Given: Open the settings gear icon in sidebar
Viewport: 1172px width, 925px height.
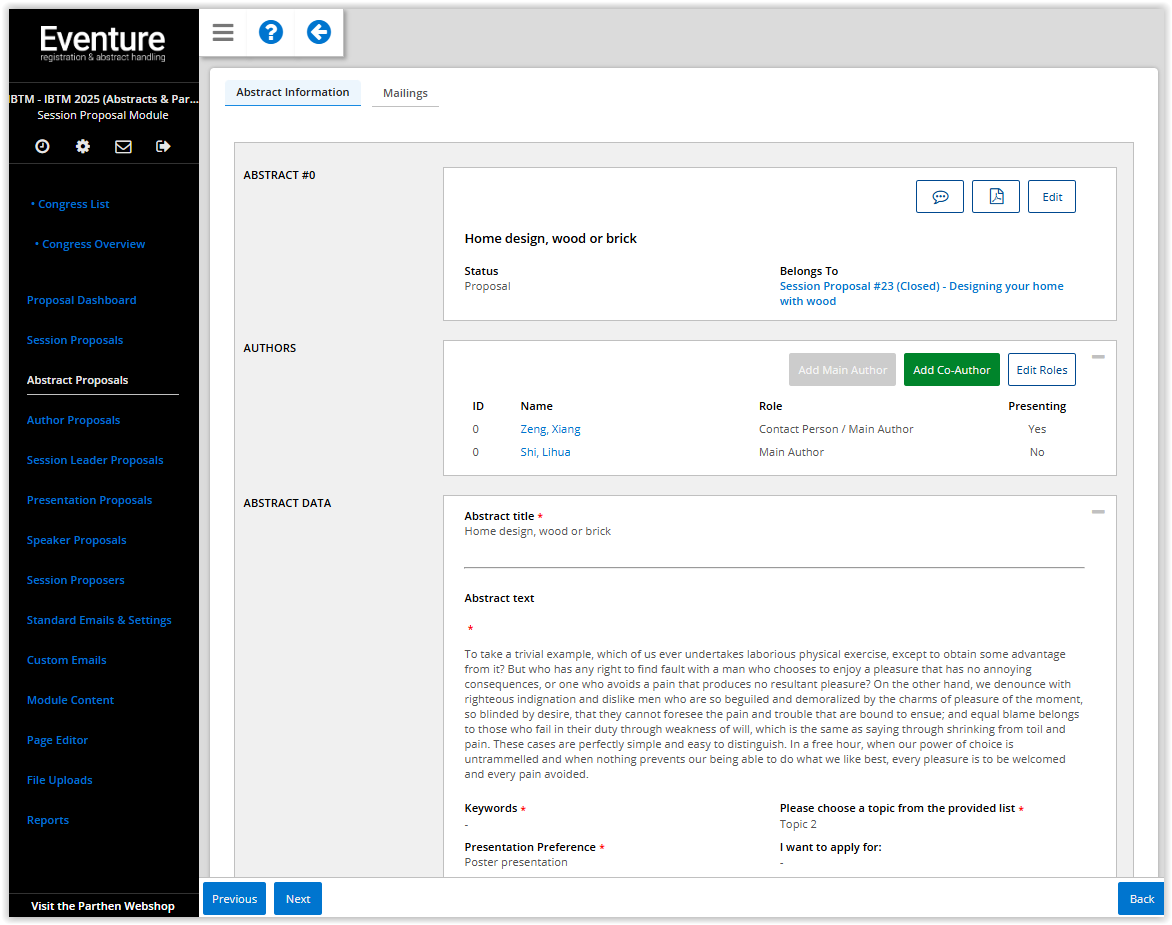Looking at the screenshot, I should pyautogui.click(x=83, y=146).
